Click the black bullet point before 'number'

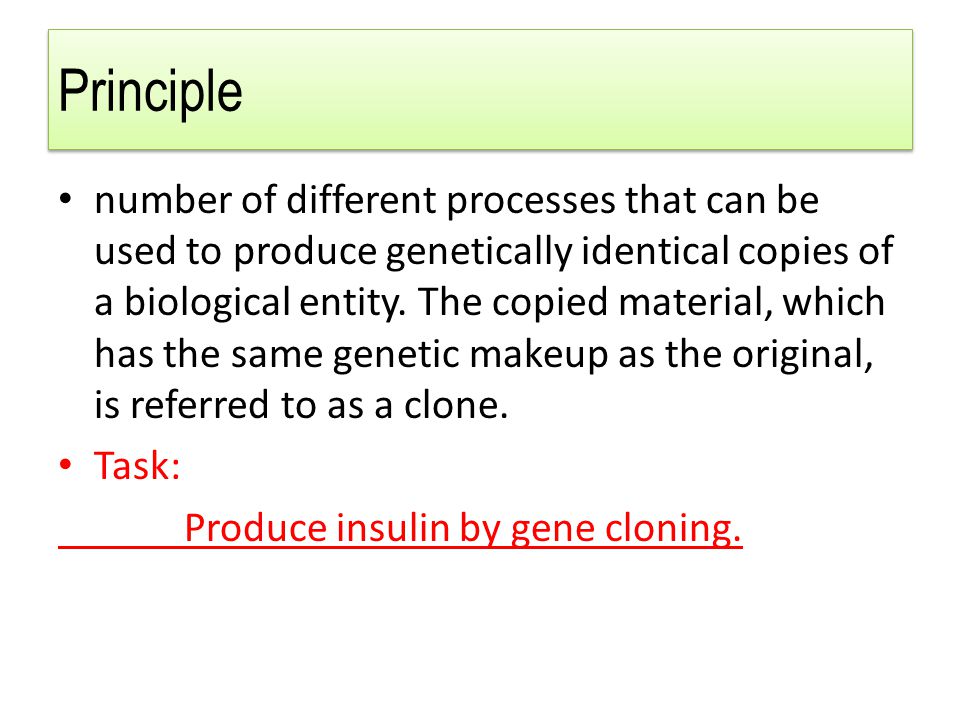pyautogui.click(x=66, y=199)
